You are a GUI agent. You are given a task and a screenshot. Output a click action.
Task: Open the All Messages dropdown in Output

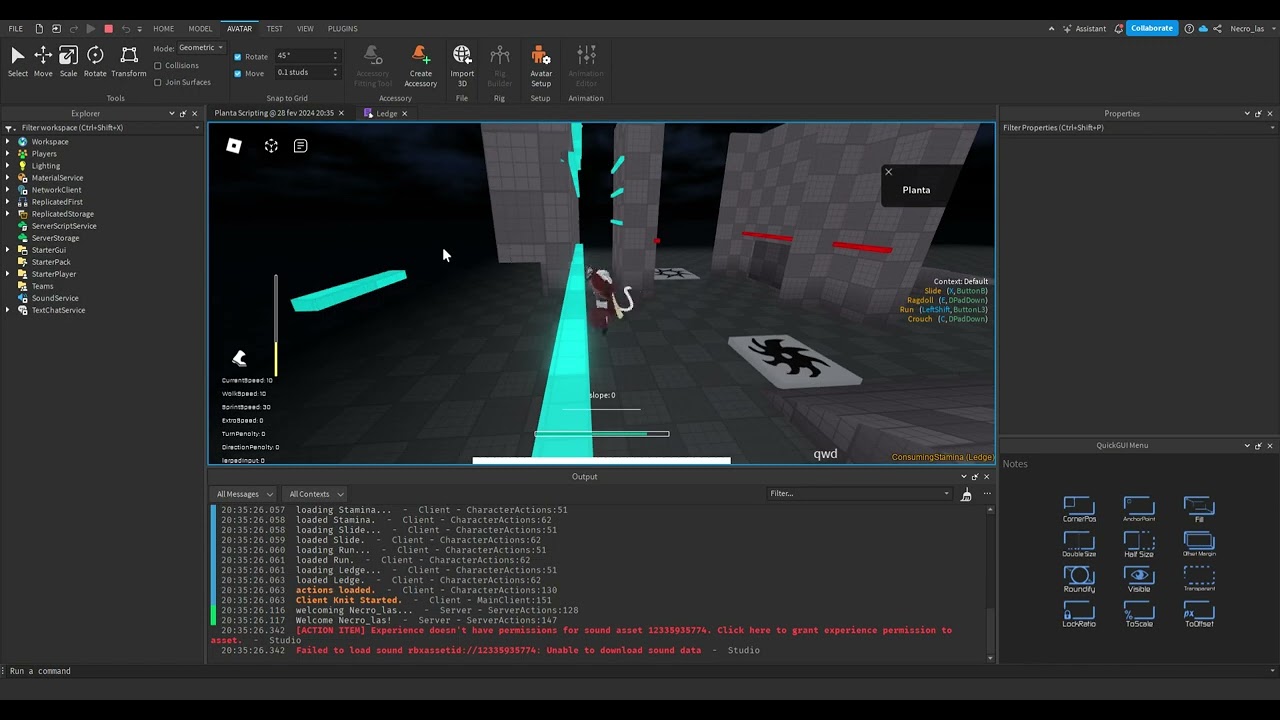click(x=243, y=494)
